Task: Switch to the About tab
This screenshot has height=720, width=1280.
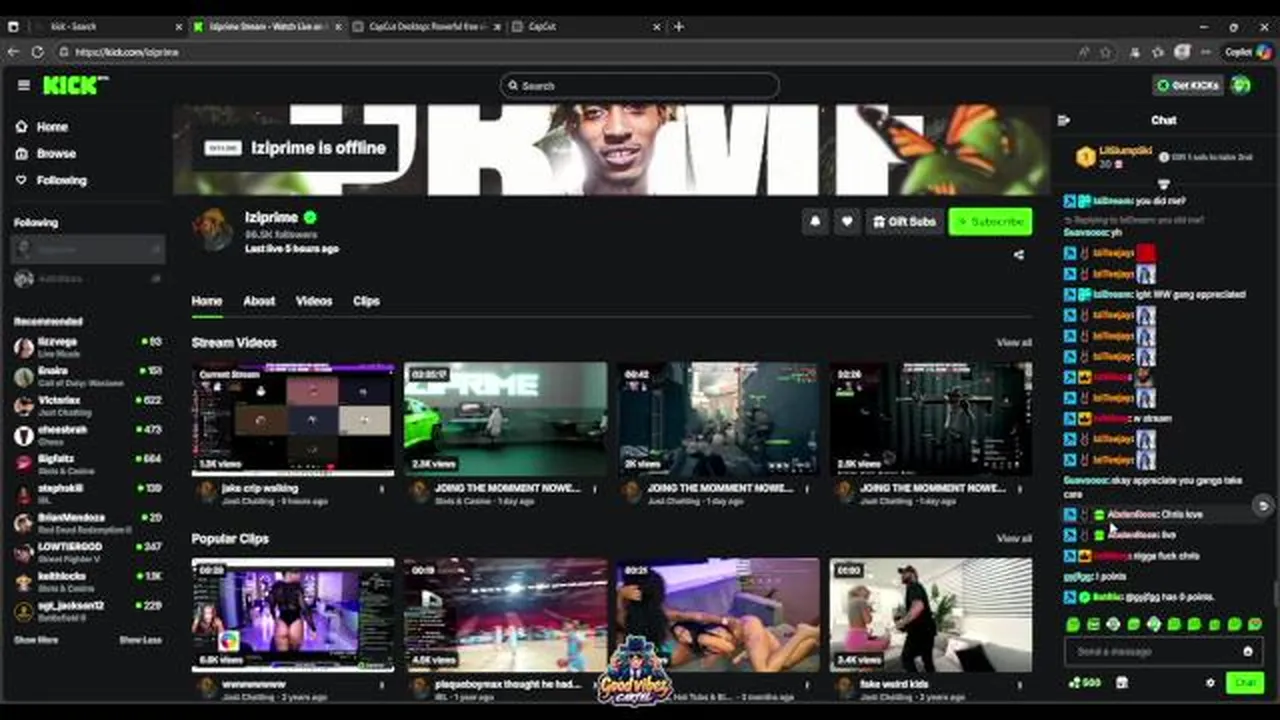Action: 259,301
